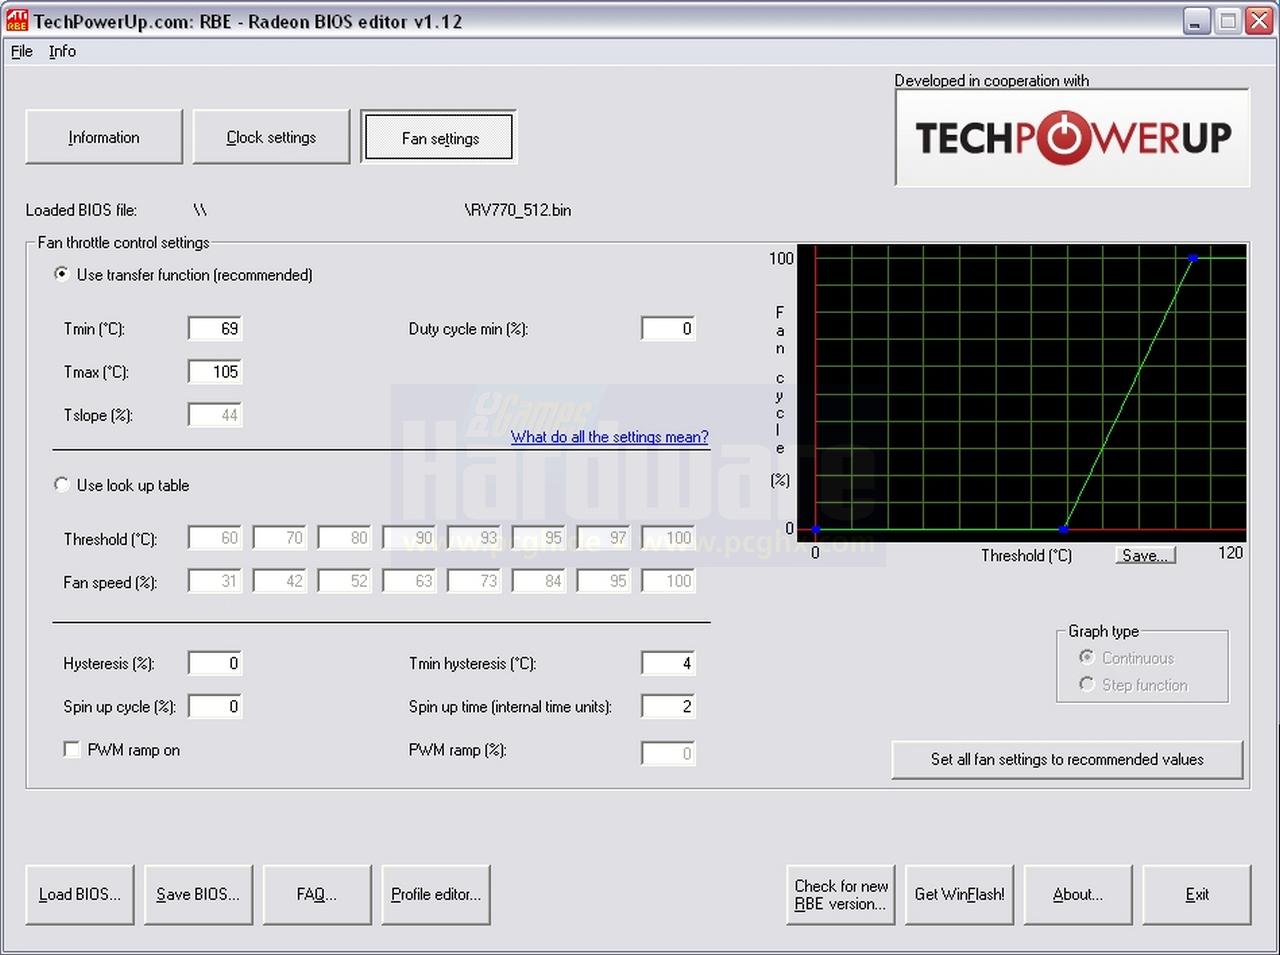Open the About... dialog
The height and width of the screenshot is (955, 1280).
tap(1078, 894)
